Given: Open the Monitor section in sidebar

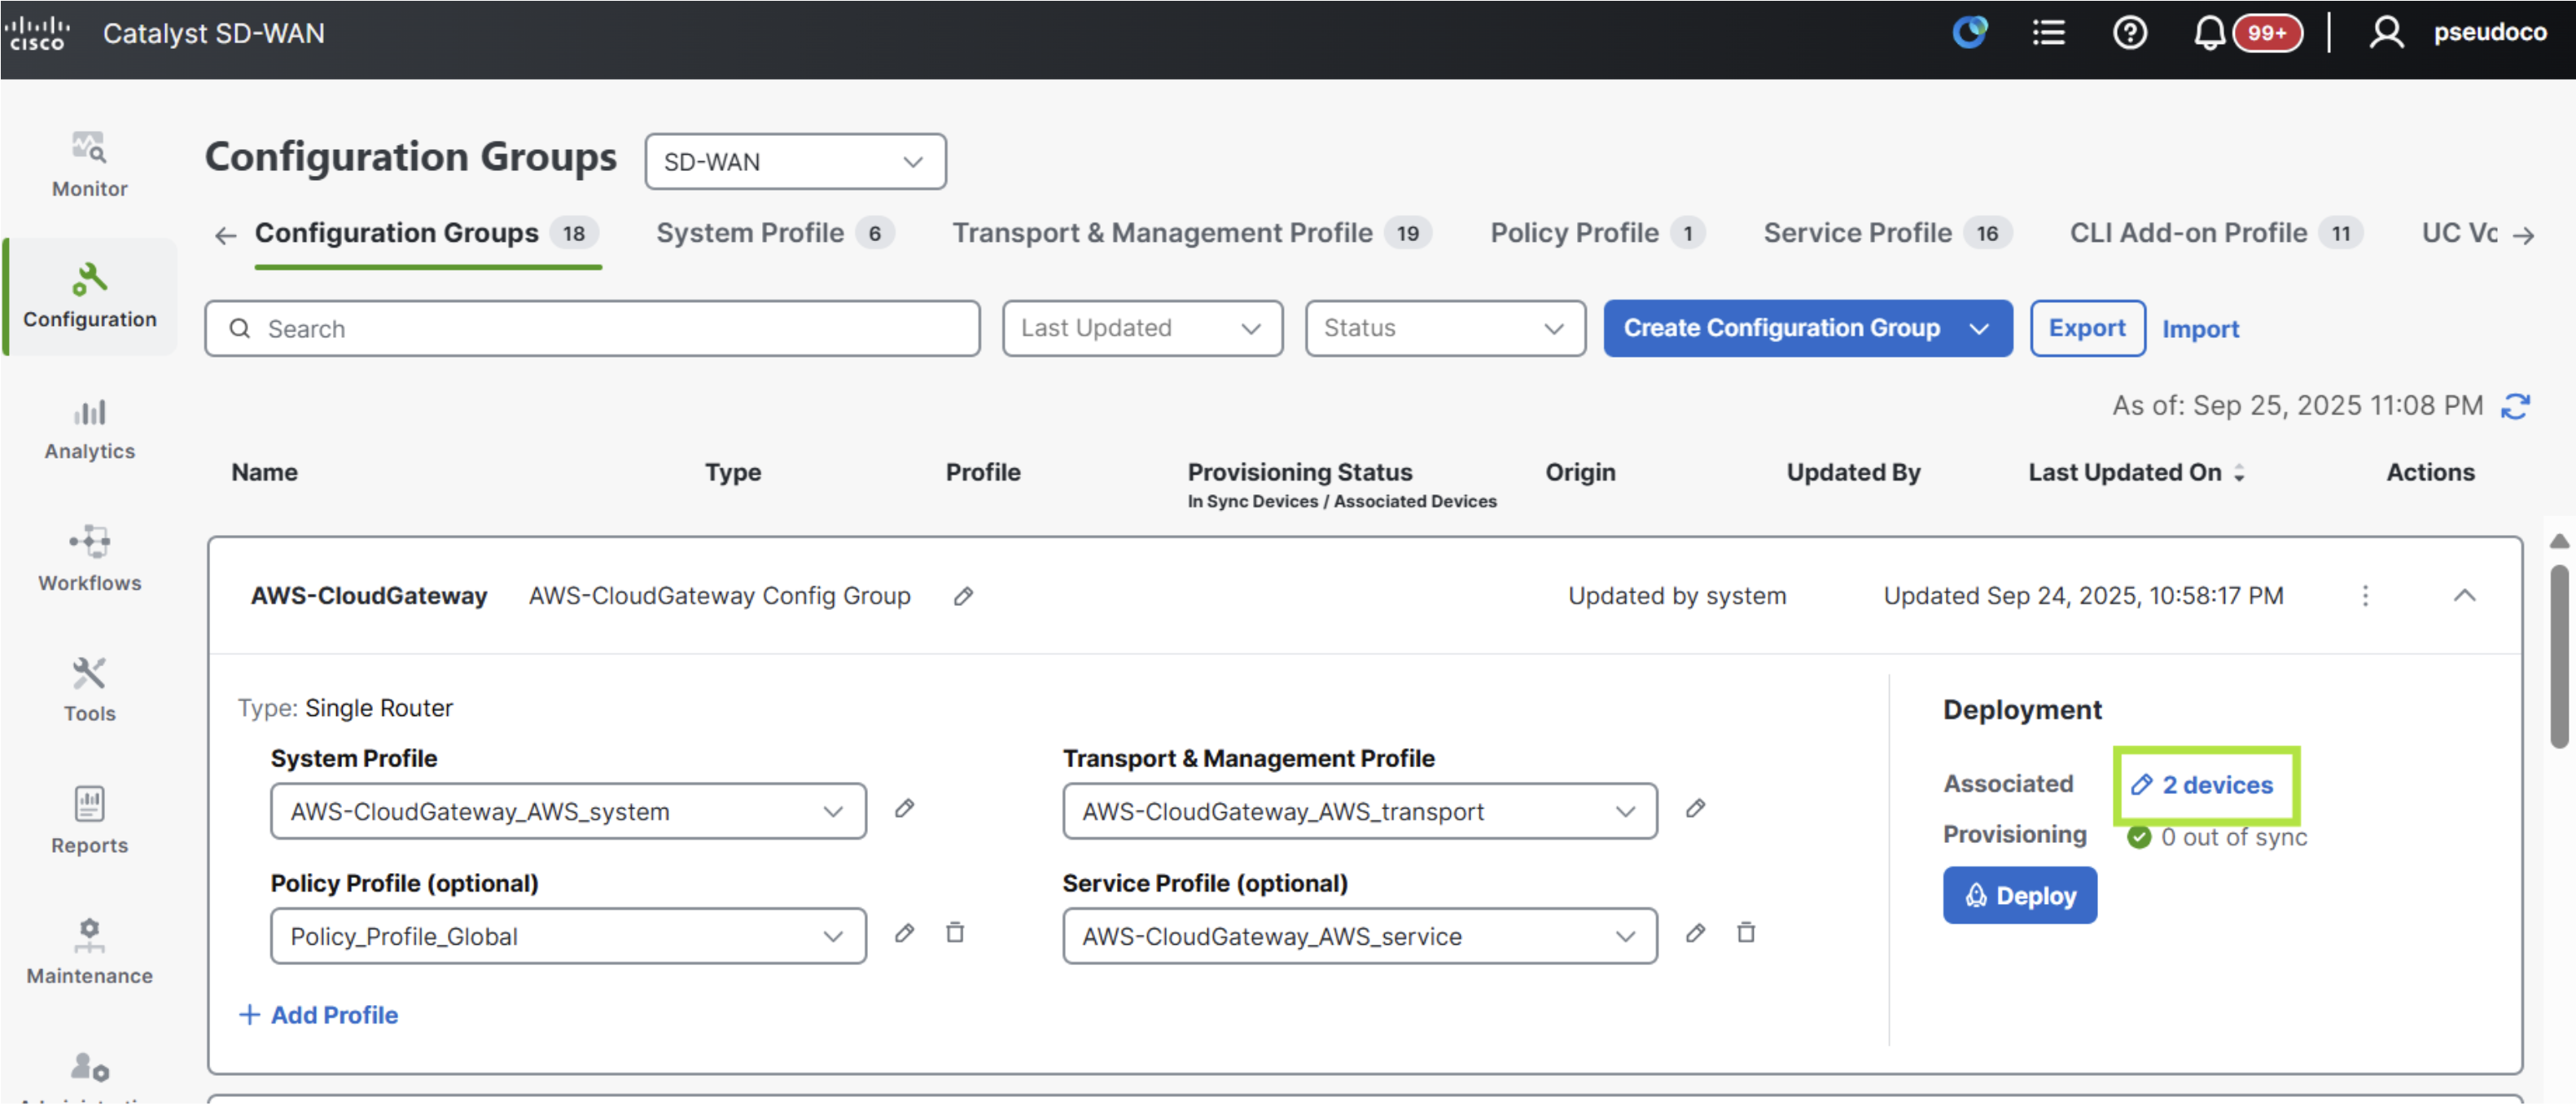Looking at the screenshot, I should (89, 165).
